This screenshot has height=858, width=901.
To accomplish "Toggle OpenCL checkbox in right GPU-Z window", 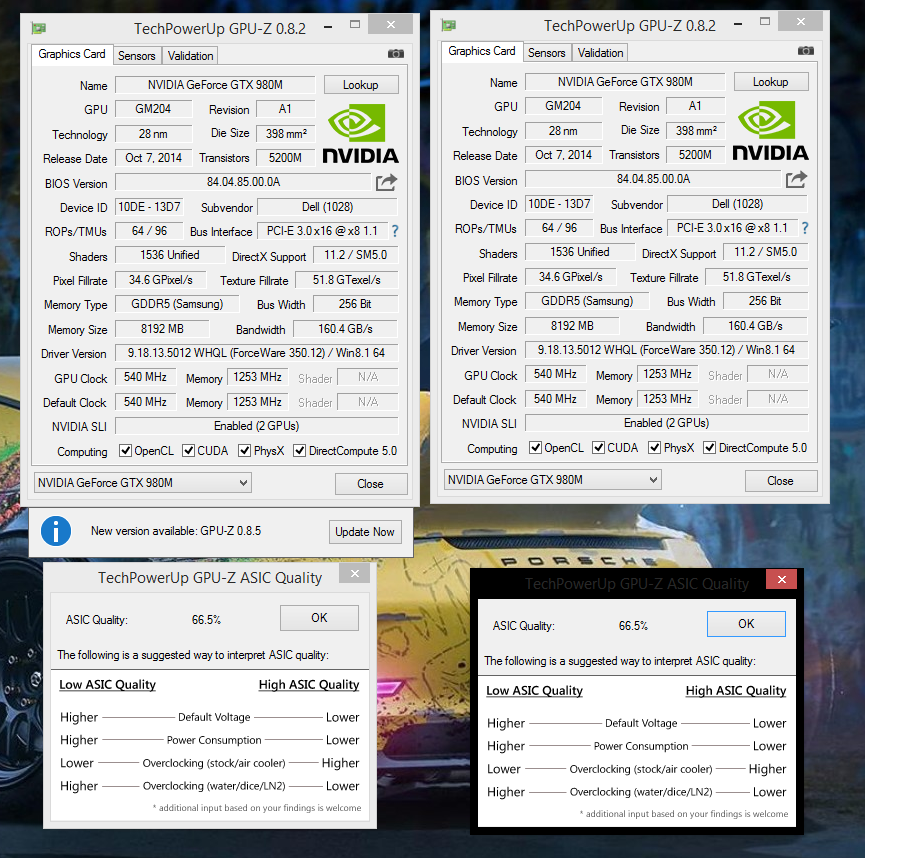I will coord(536,448).
